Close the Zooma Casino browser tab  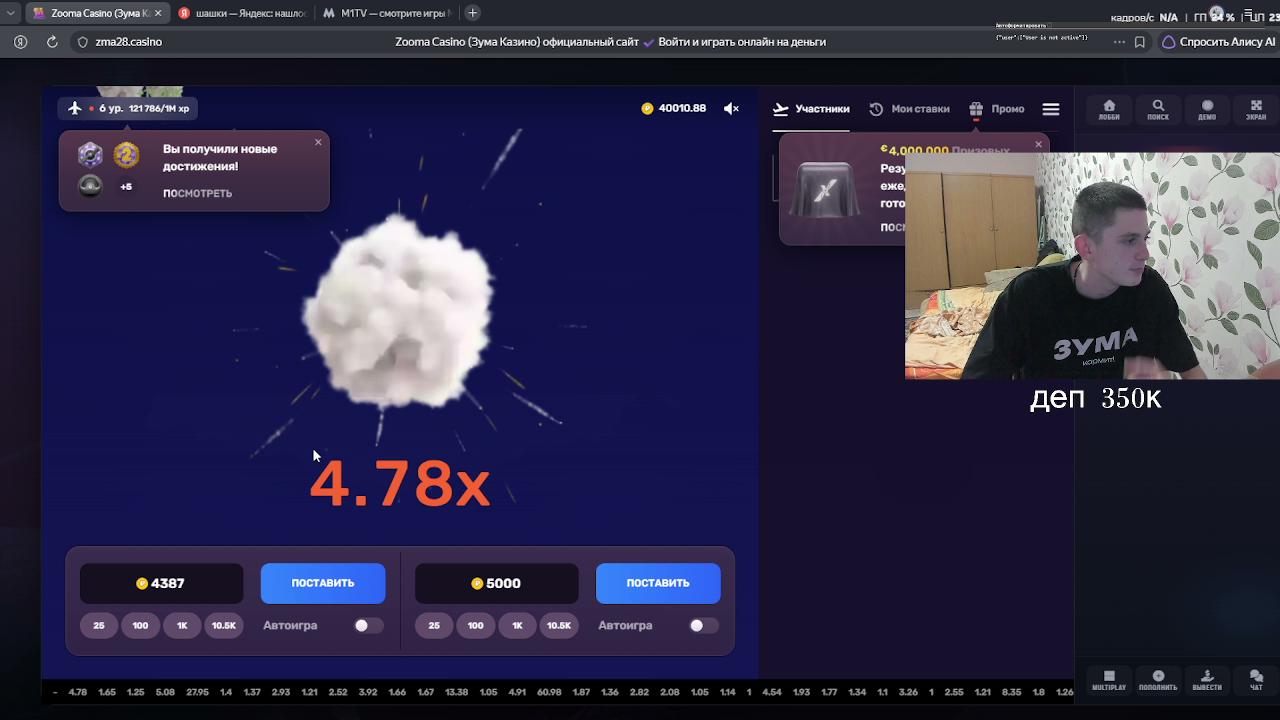tap(158, 13)
